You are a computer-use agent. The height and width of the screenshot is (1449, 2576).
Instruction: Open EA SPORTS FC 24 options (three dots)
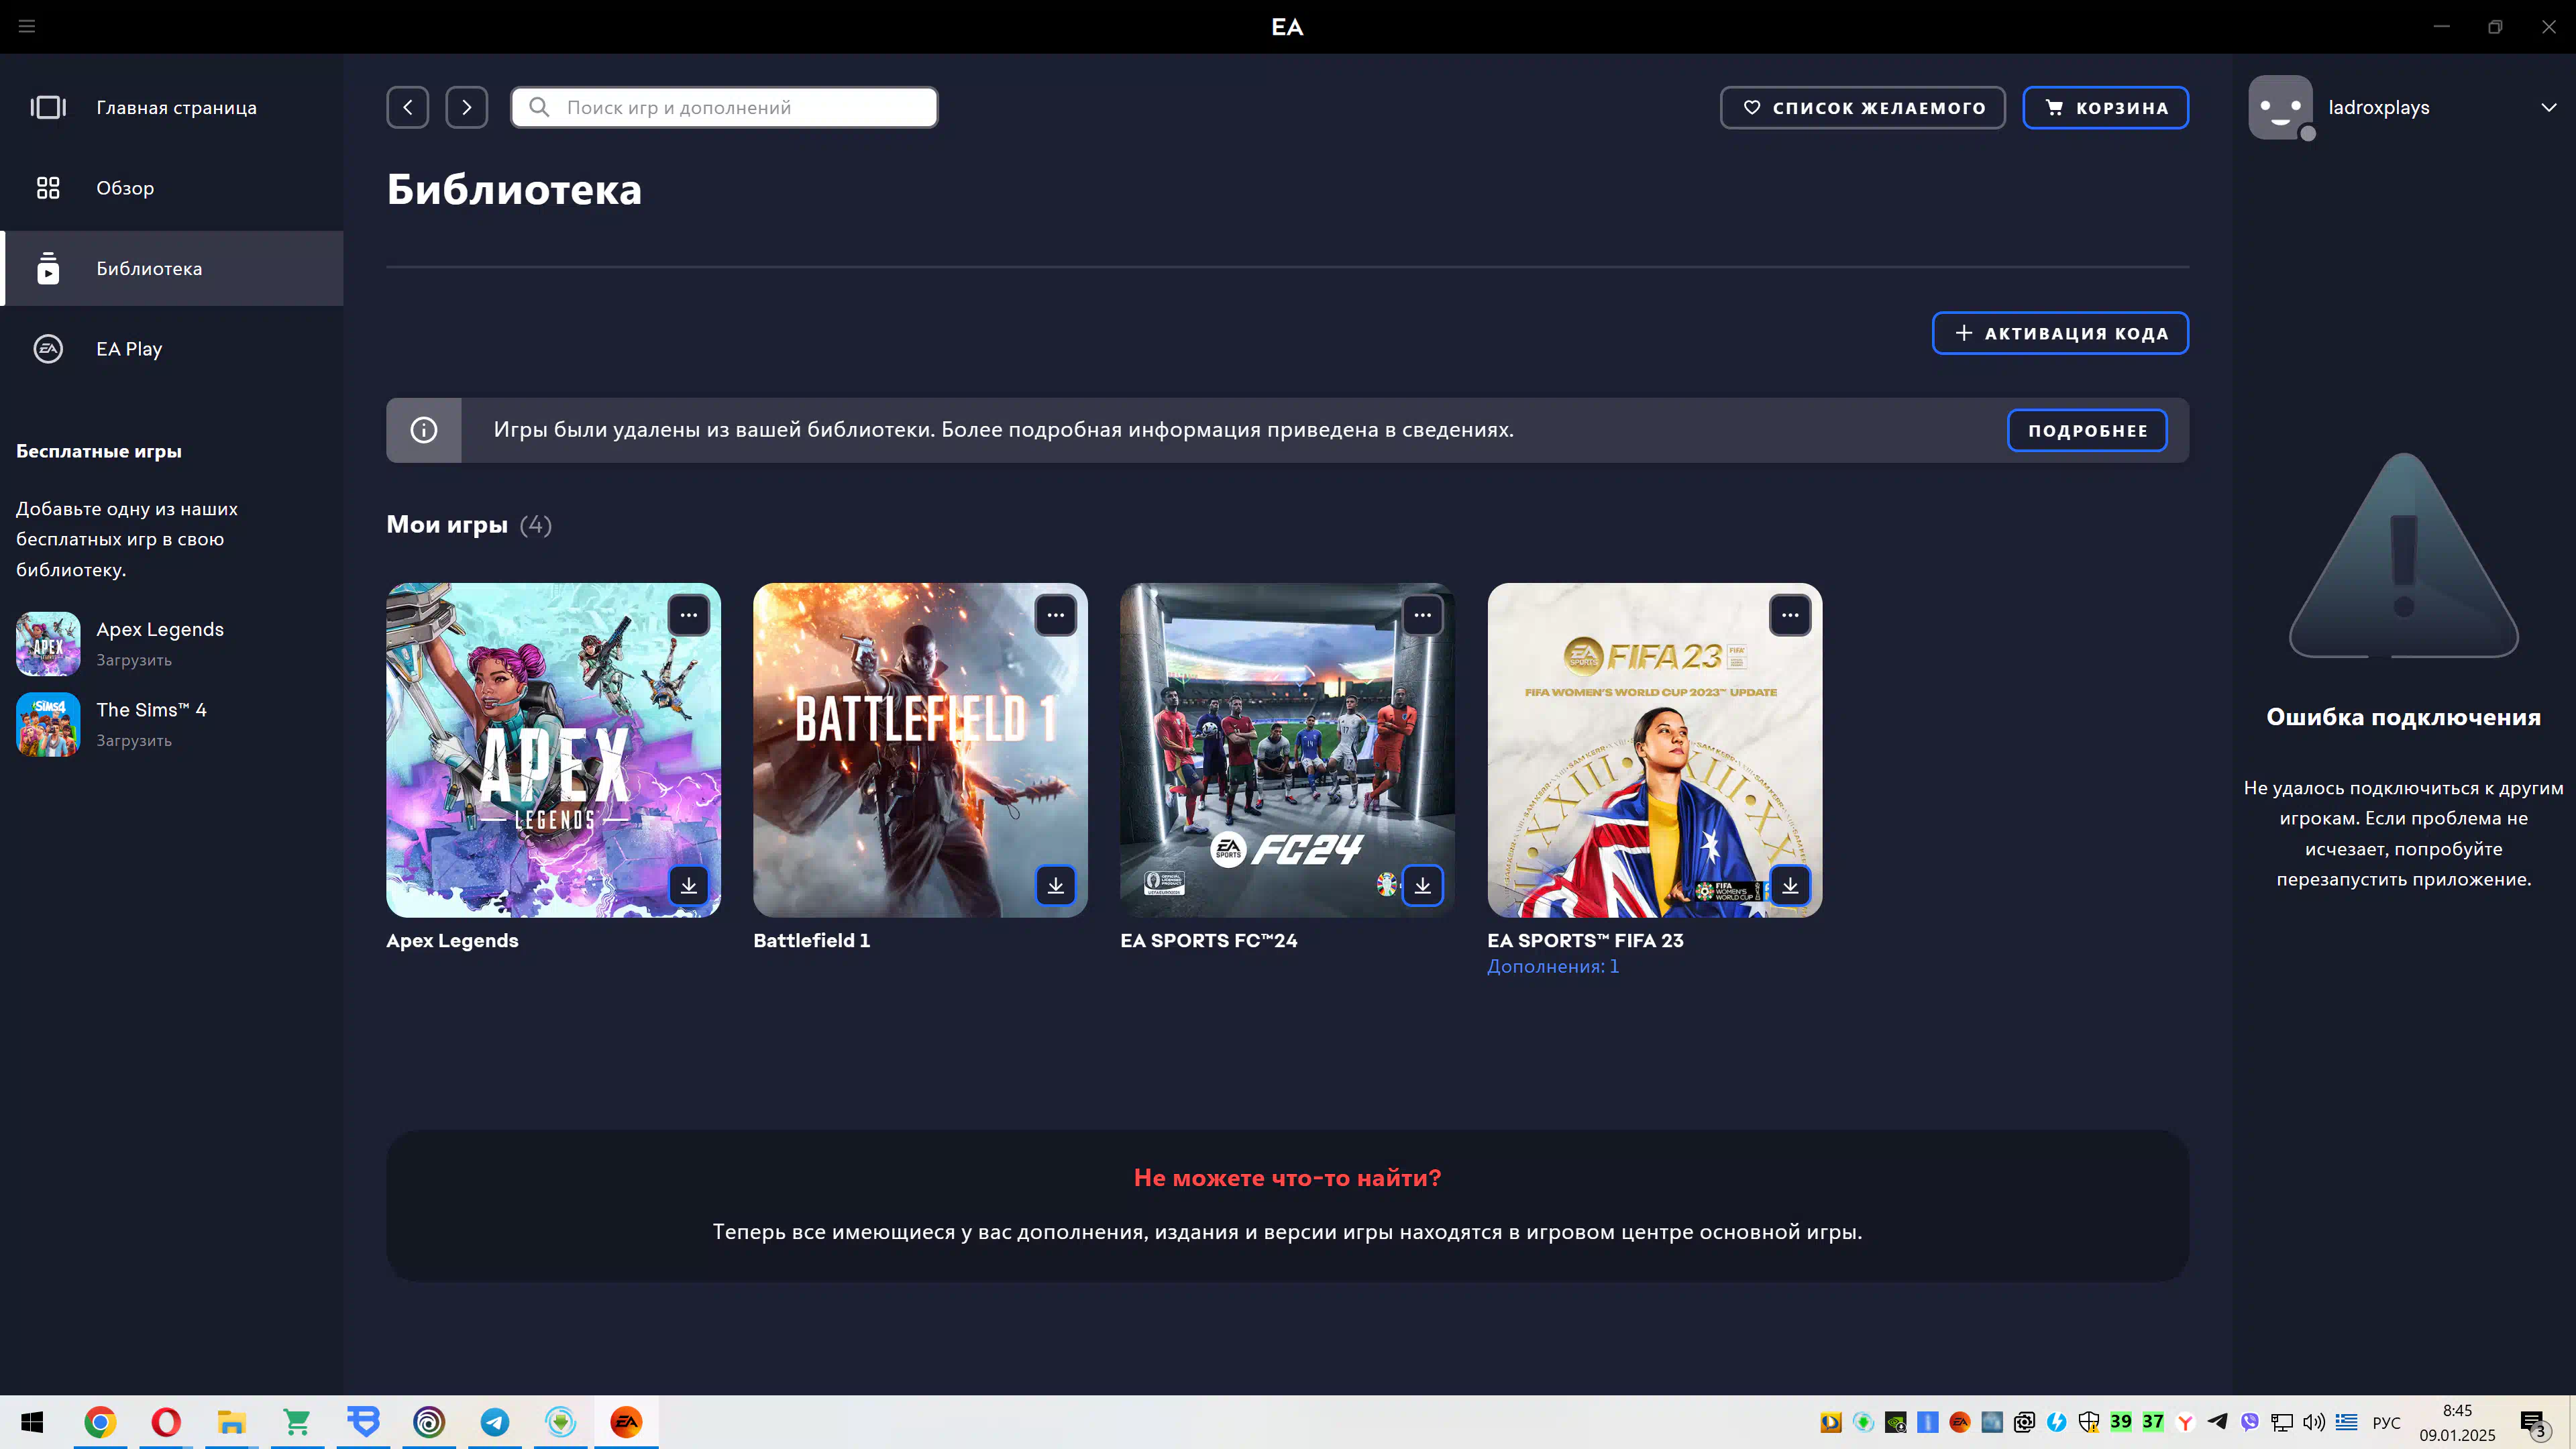[1423, 615]
